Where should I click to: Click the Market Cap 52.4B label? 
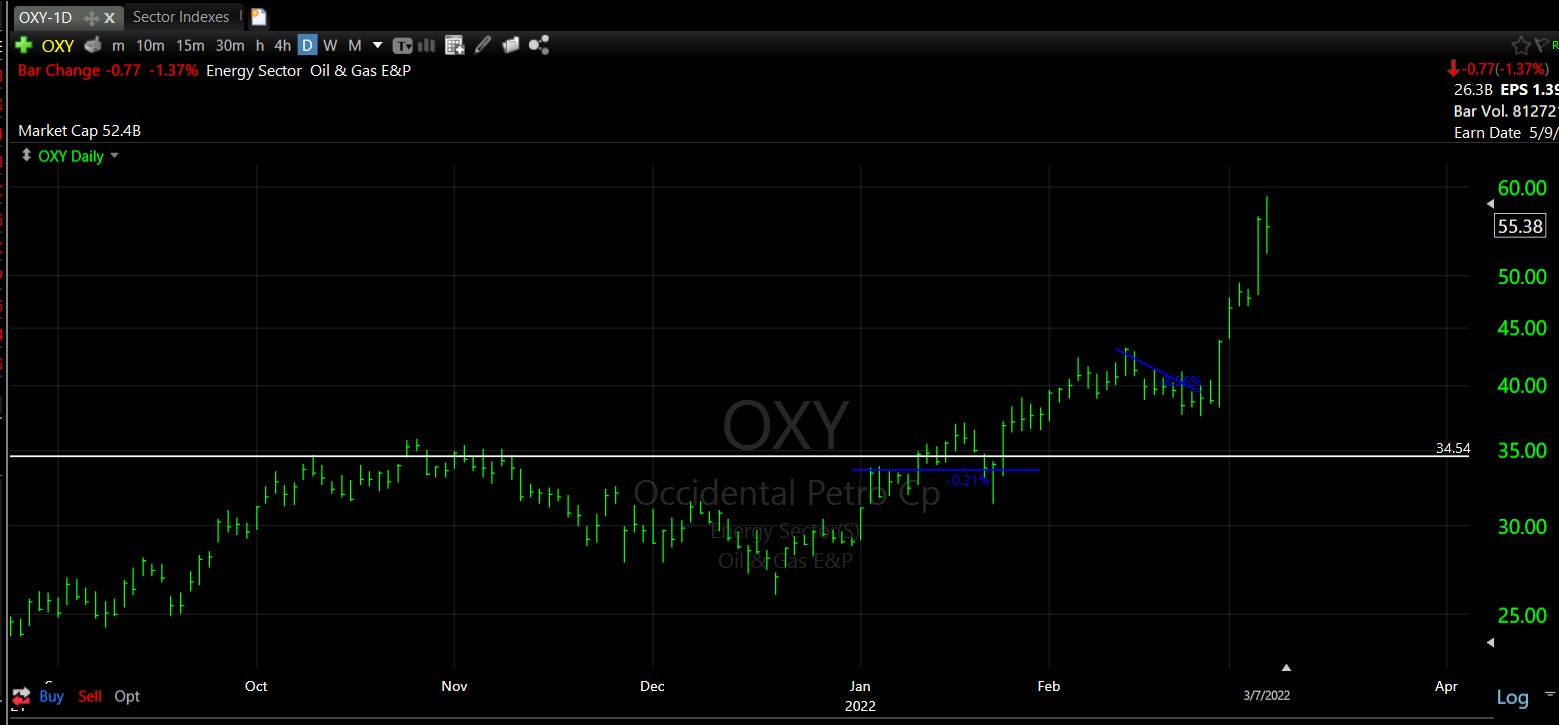click(x=80, y=131)
